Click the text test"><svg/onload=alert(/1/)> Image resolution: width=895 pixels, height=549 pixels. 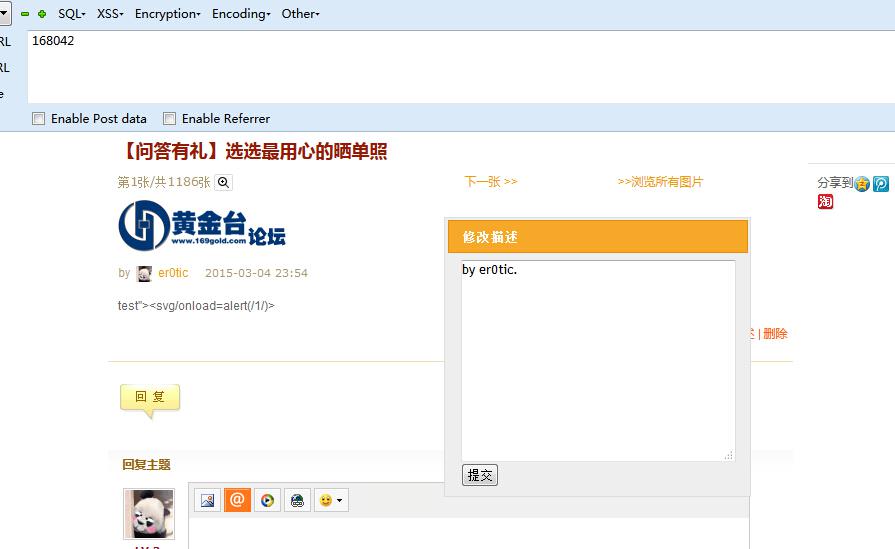coord(196,306)
